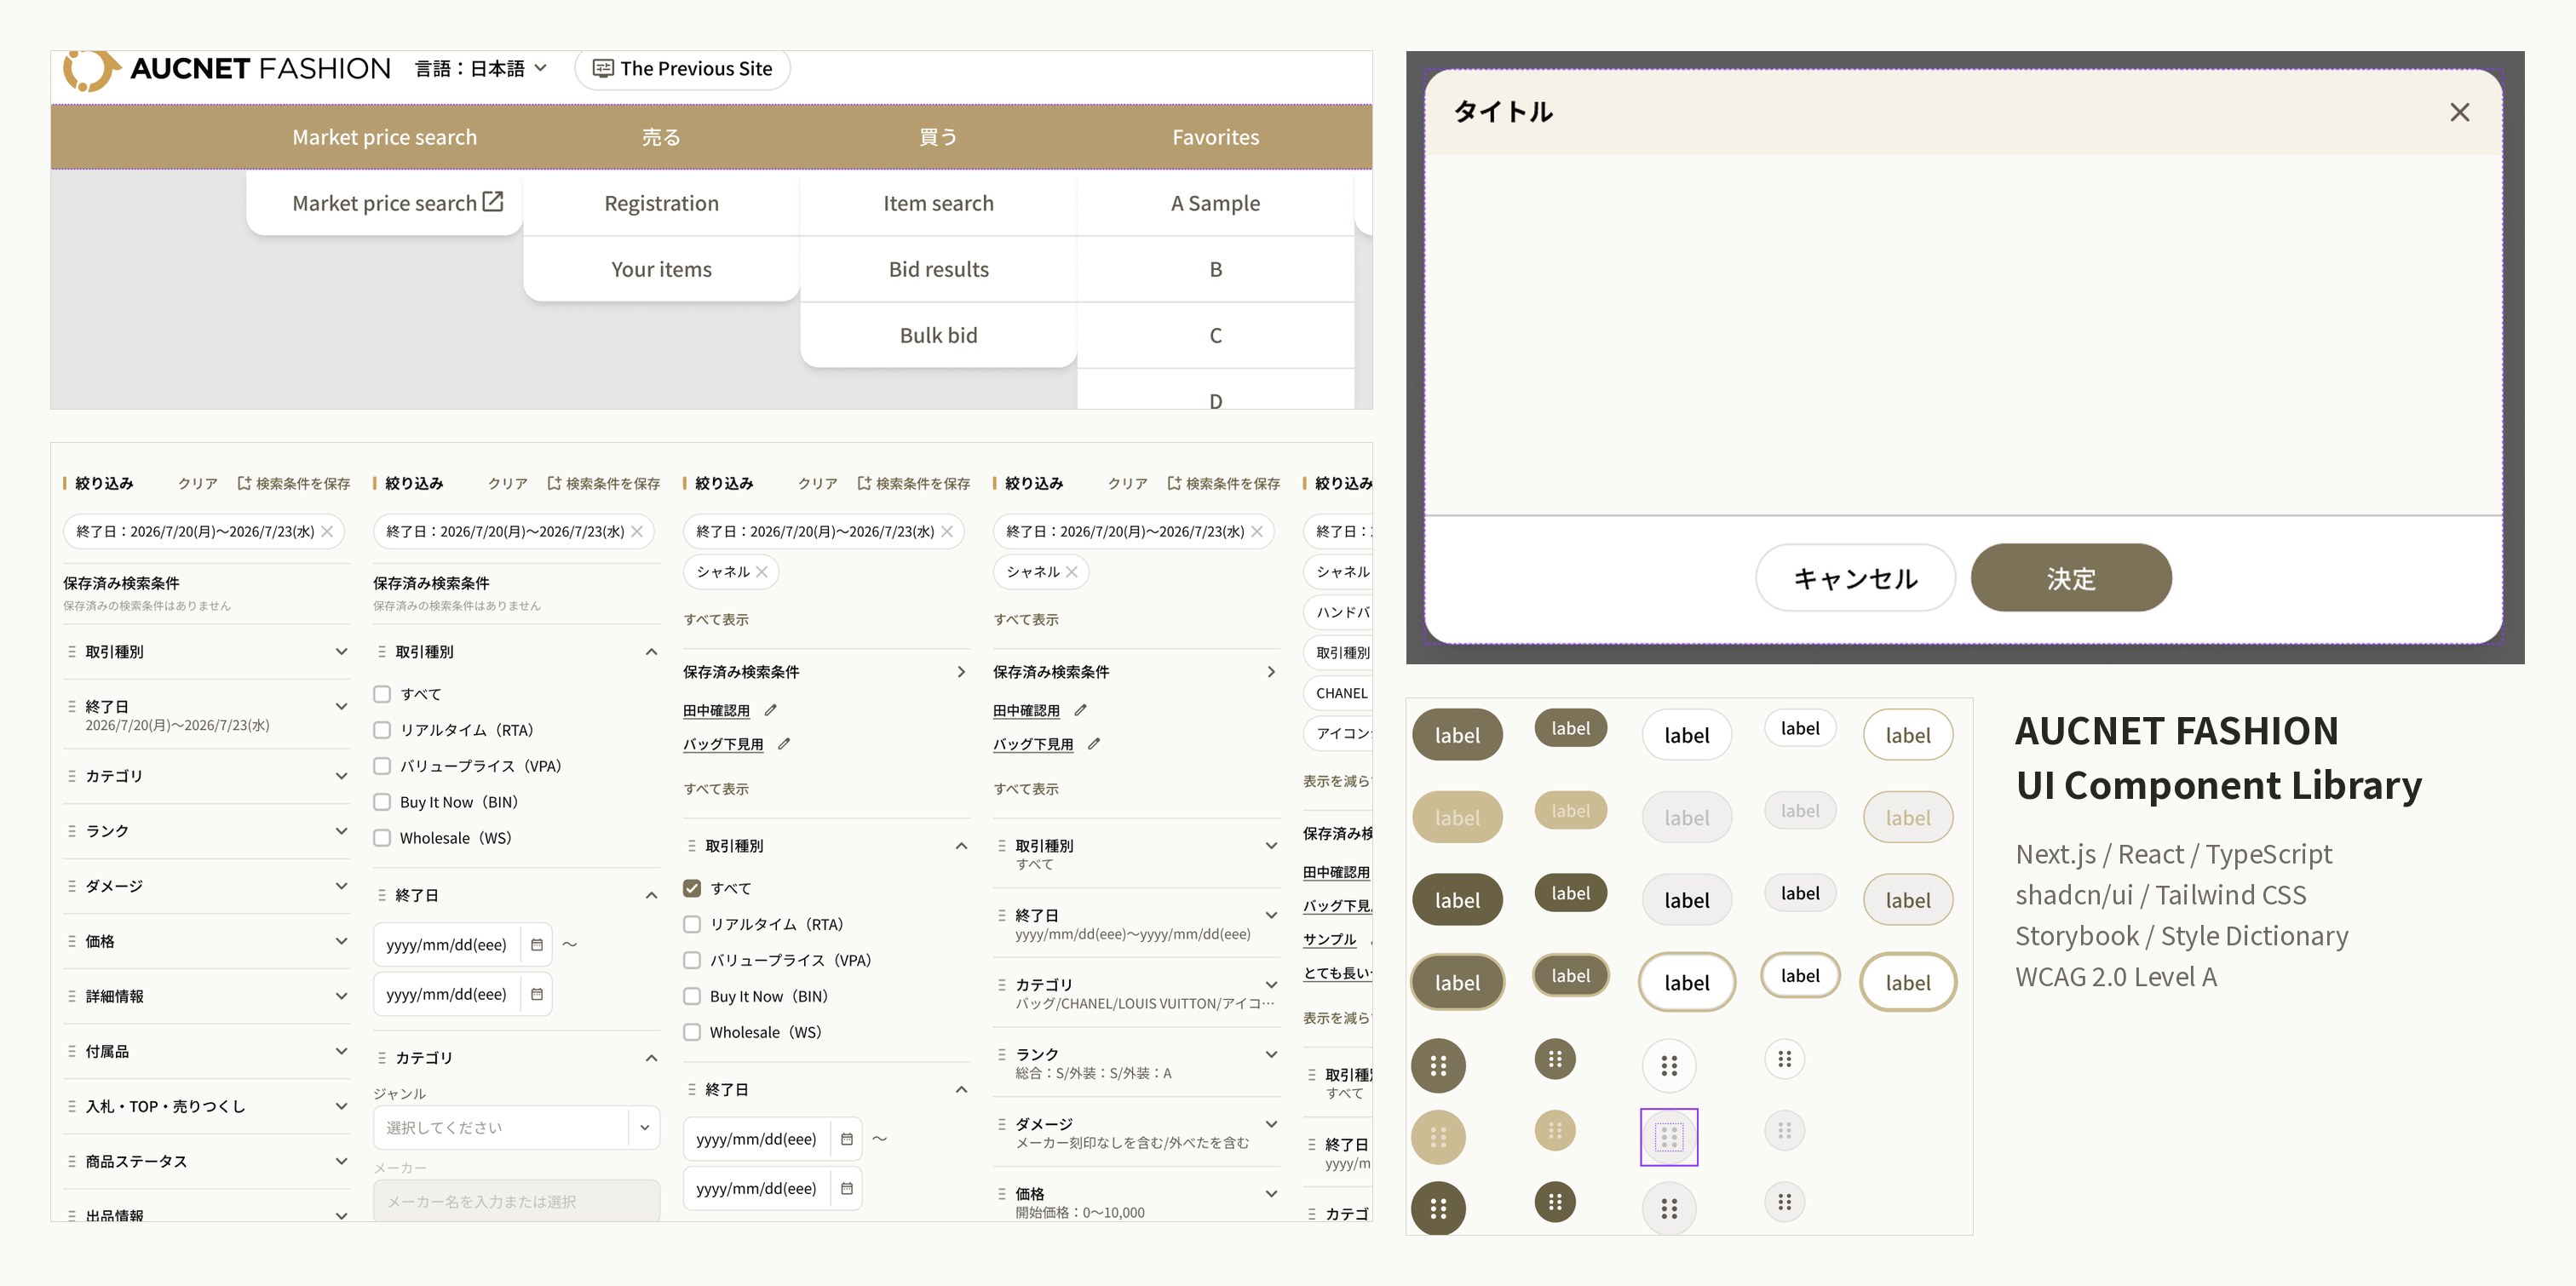Select Market price search in the gold bar
The image size is (2576, 1286).
pos(384,137)
